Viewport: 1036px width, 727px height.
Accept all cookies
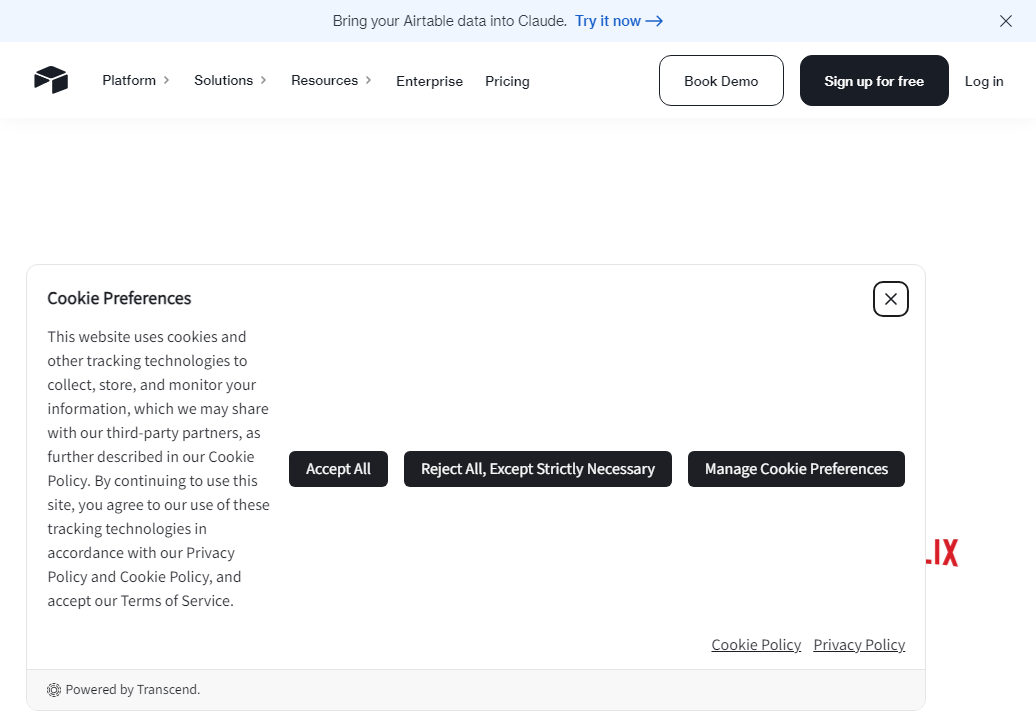338,469
